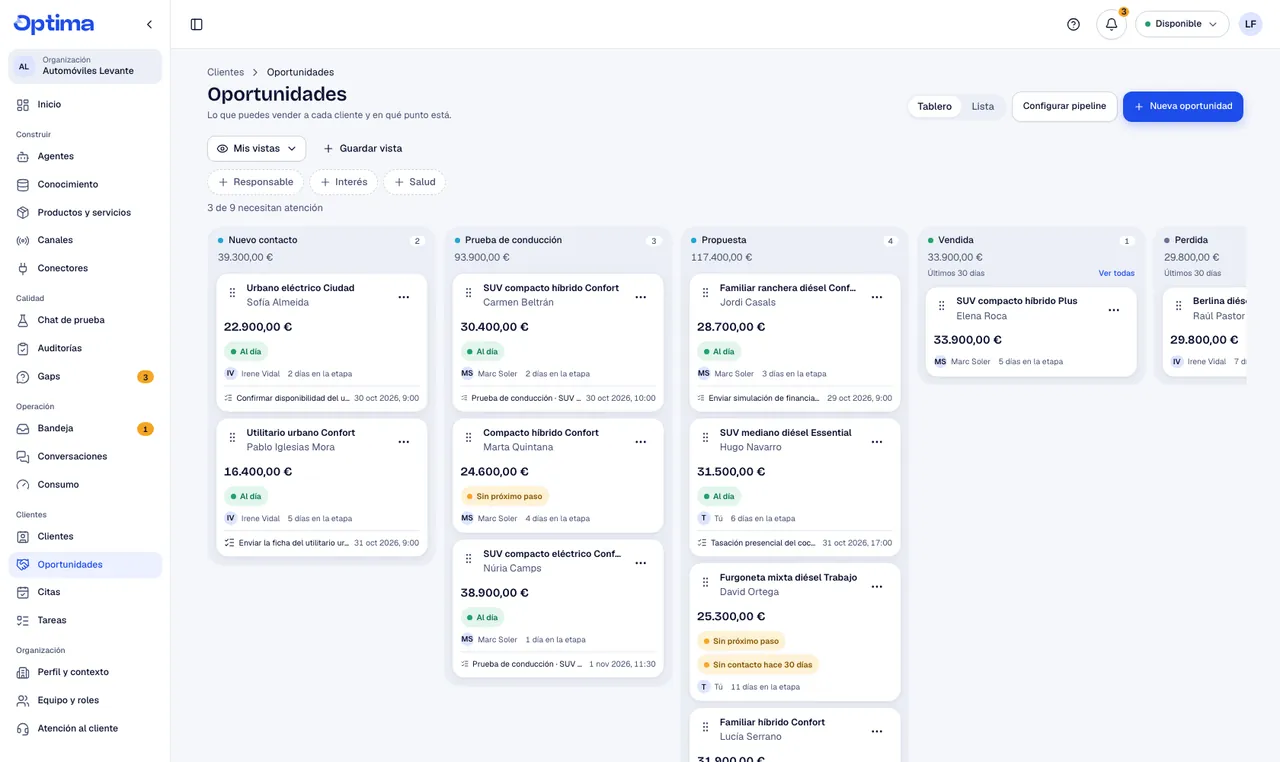Add a Responsable filter
Image resolution: width=1280 pixels, height=762 pixels.
click(x=256, y=182)
